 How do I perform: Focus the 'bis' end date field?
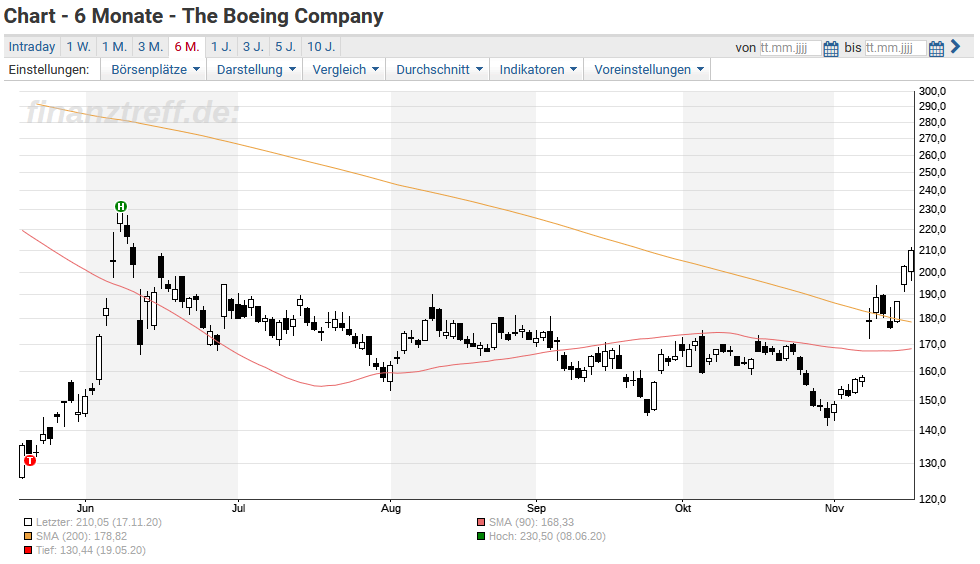(x=895, y=48)
